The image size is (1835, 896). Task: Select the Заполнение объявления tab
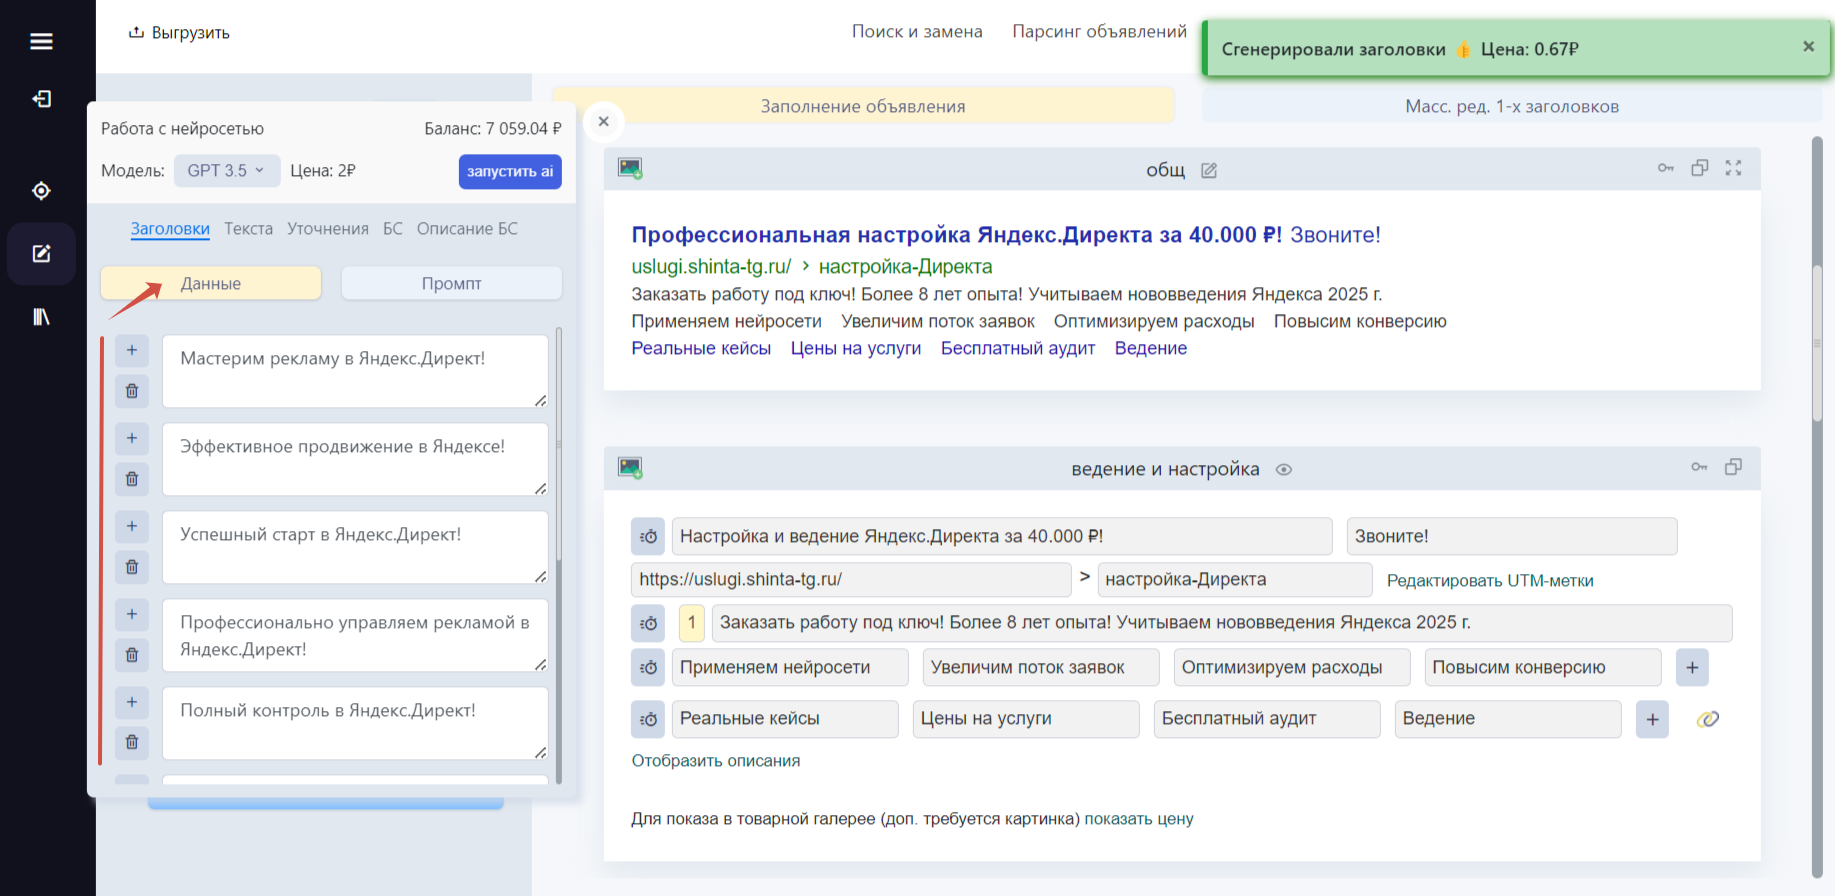coord(863,106)
